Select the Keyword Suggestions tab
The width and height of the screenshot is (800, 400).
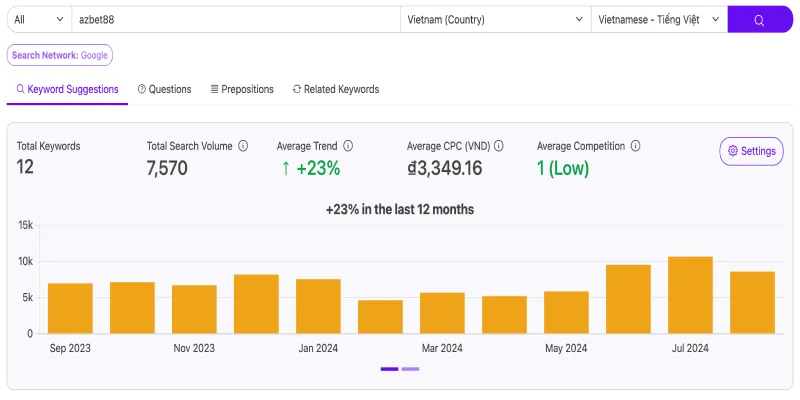67,89
